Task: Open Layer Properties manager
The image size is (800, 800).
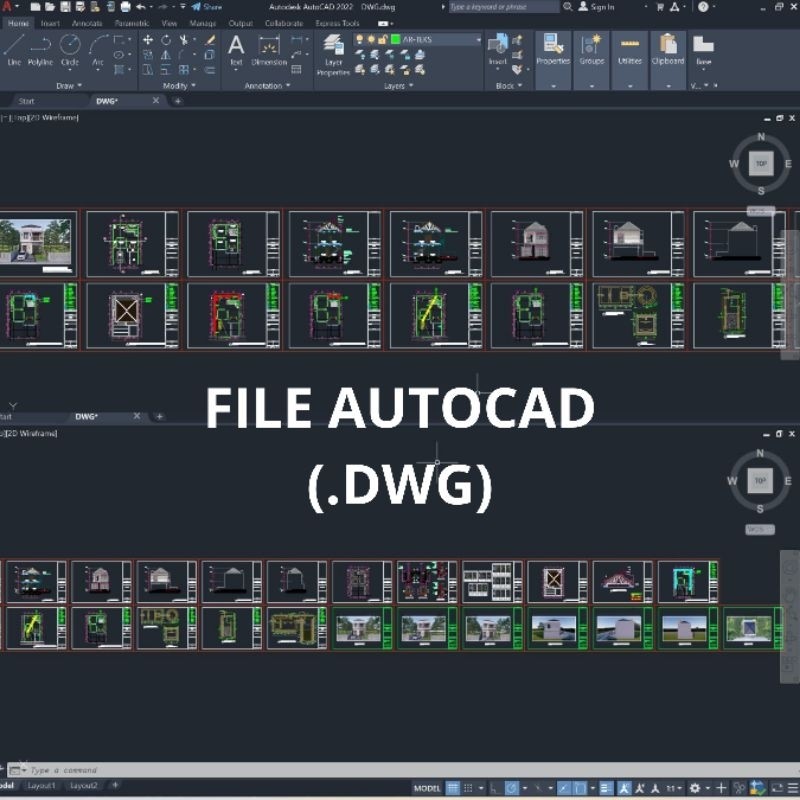Action: (x=333, y=55)
